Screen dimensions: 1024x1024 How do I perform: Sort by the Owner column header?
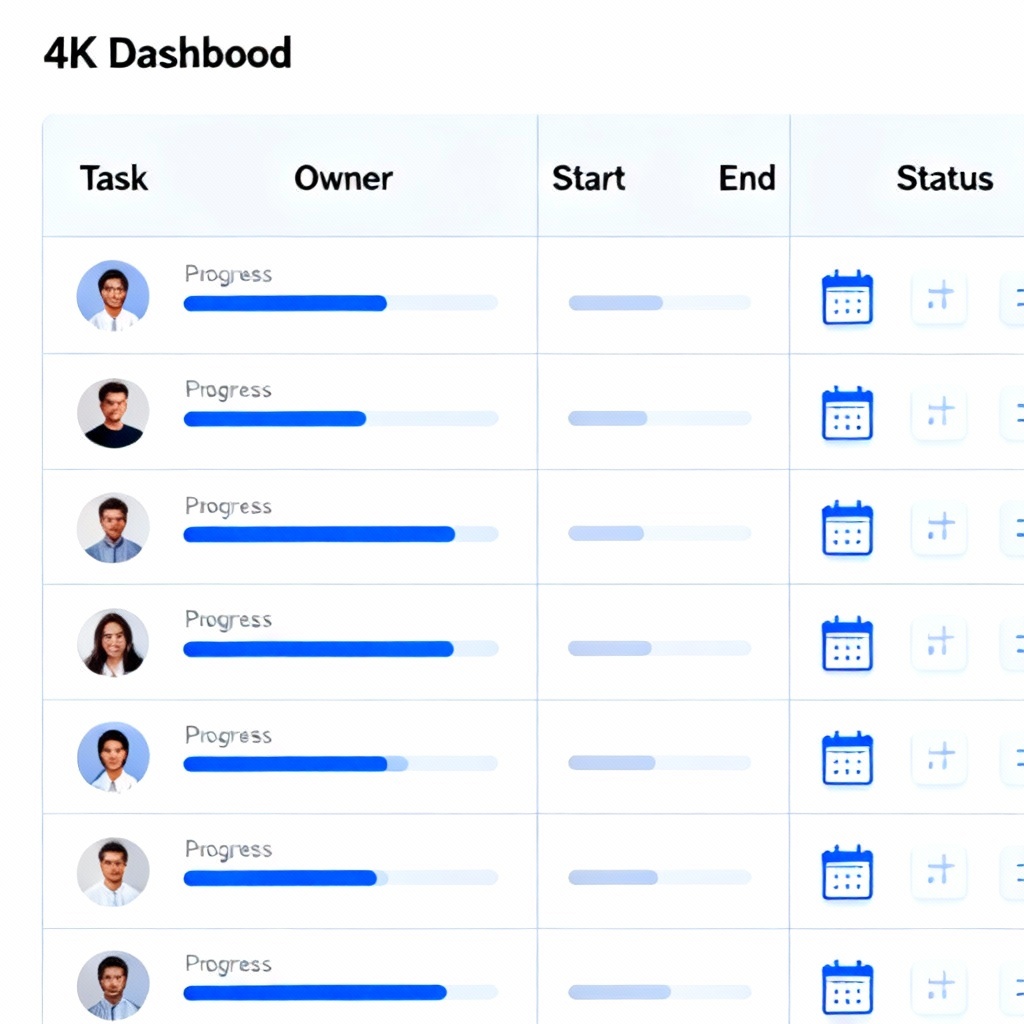tap(343, 178)
